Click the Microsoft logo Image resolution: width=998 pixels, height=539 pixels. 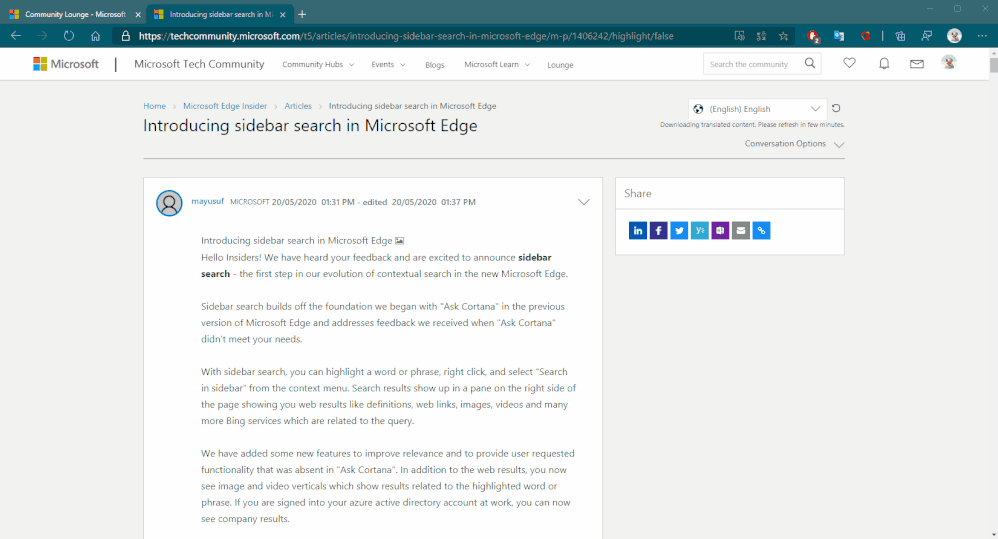pos(66,64)
